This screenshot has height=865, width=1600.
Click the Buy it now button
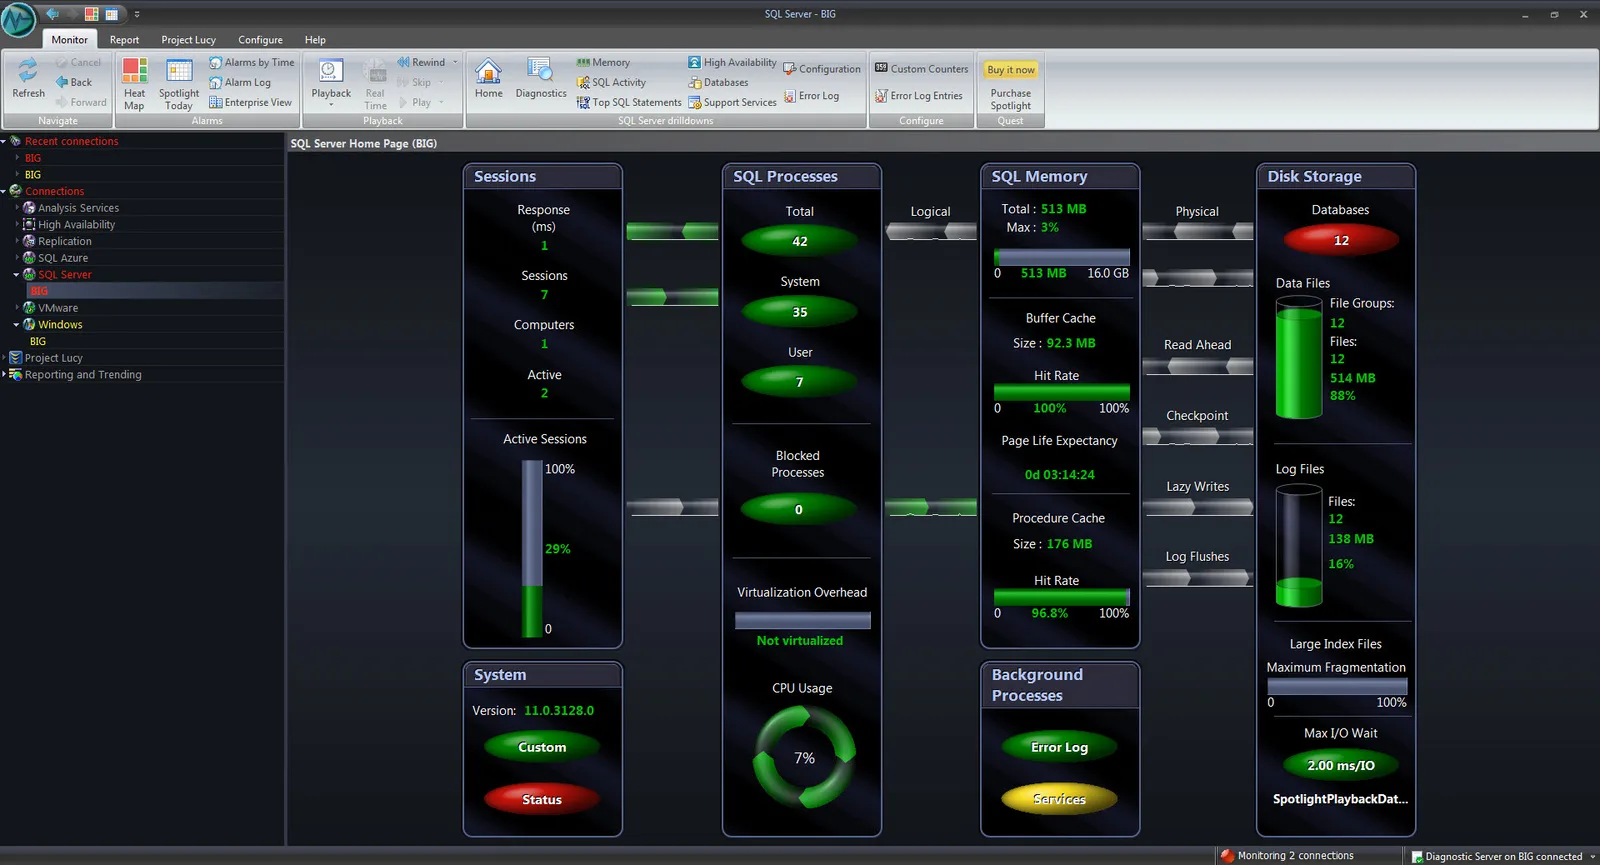1011,70
